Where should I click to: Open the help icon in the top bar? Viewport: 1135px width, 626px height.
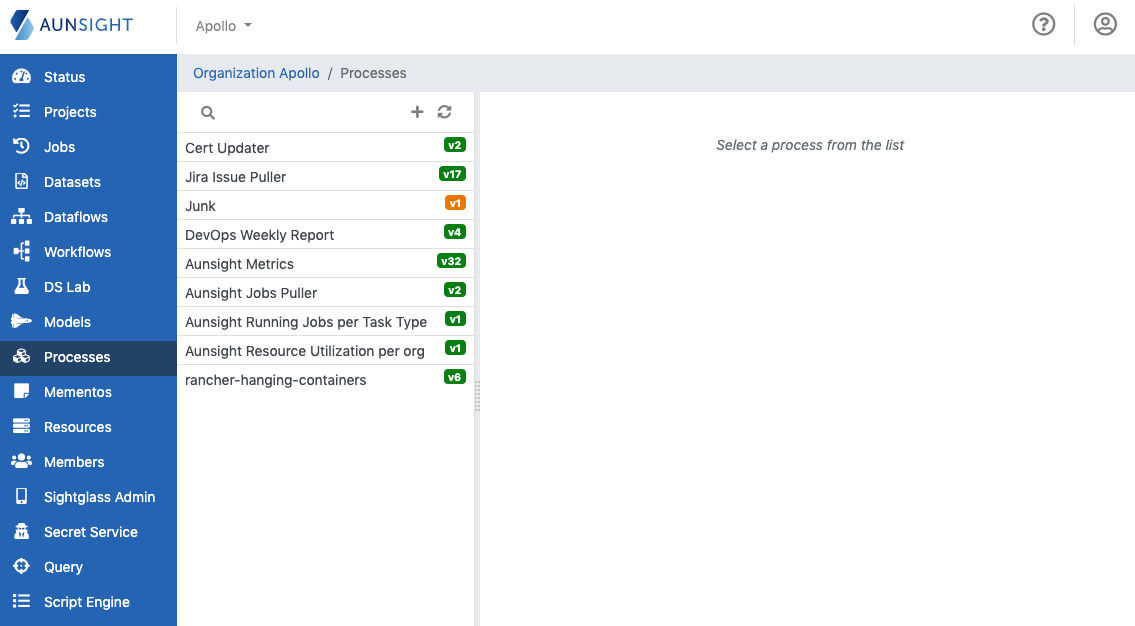coord(1043,23)
